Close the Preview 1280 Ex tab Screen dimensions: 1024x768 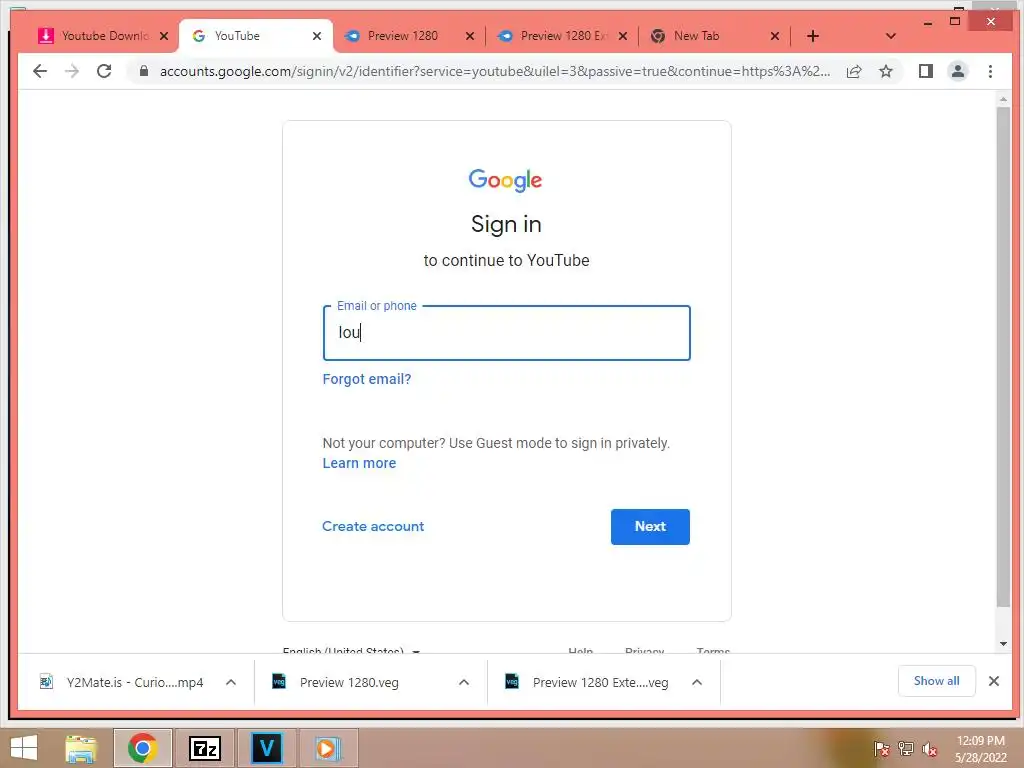(623, 36)
